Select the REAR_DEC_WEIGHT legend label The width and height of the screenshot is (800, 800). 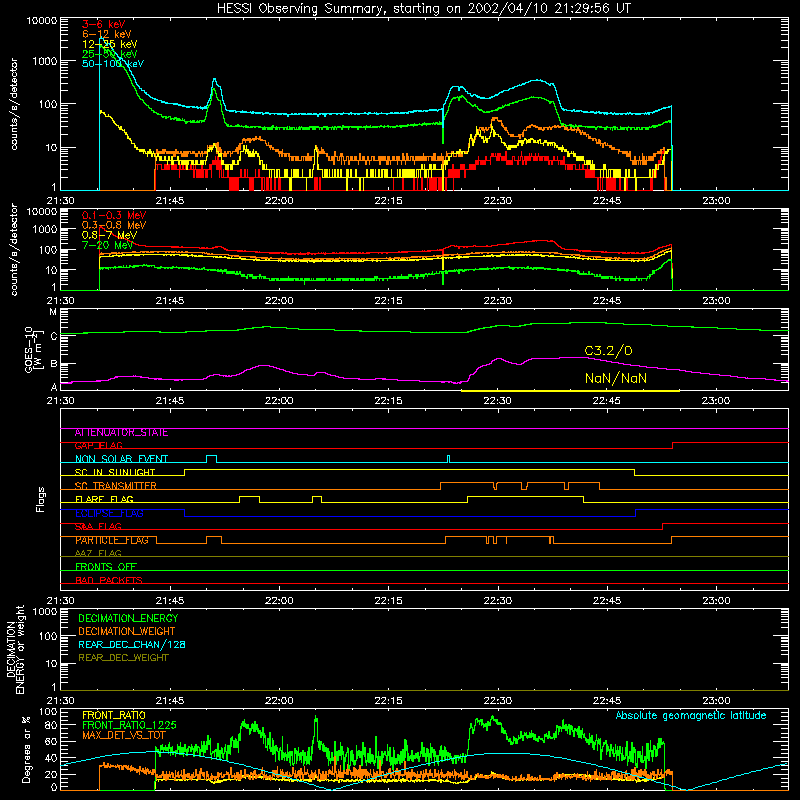[x=123, y=658]
